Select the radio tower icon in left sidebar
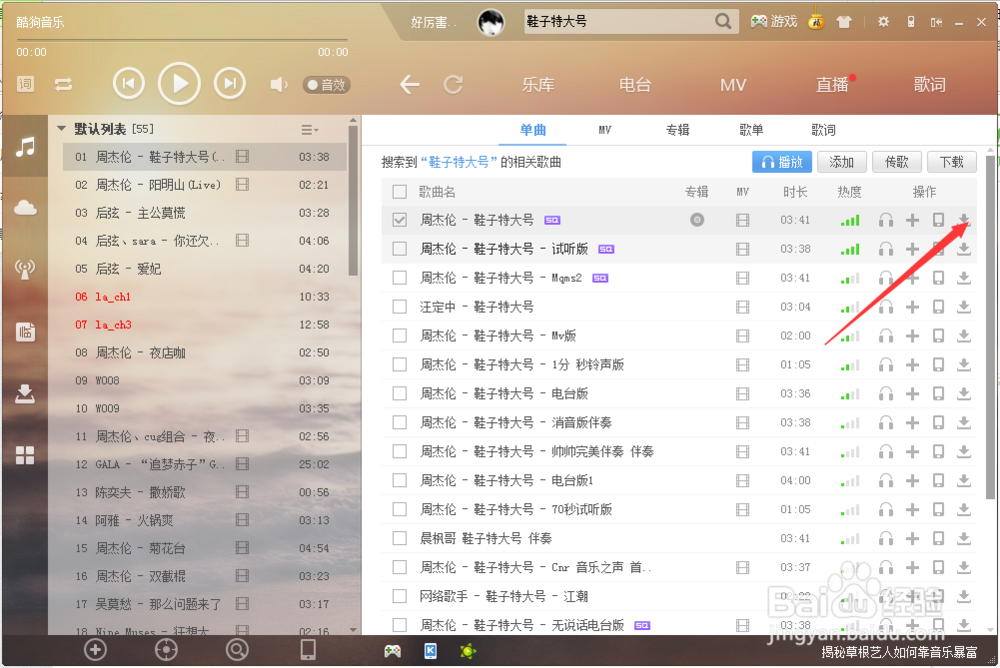Viewport: 1000px width, 668px height. 25,270
